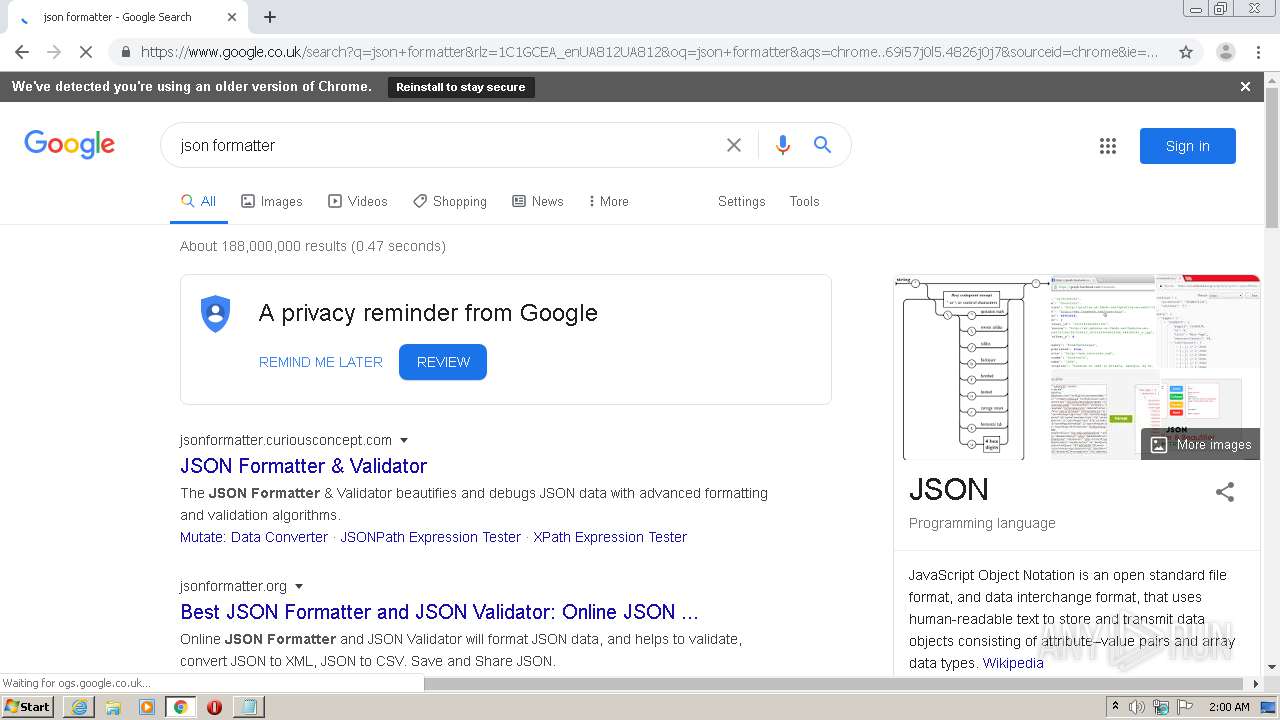Start voice search with microphone icon
Screen dimensions: 1280x720
(783, 145)
